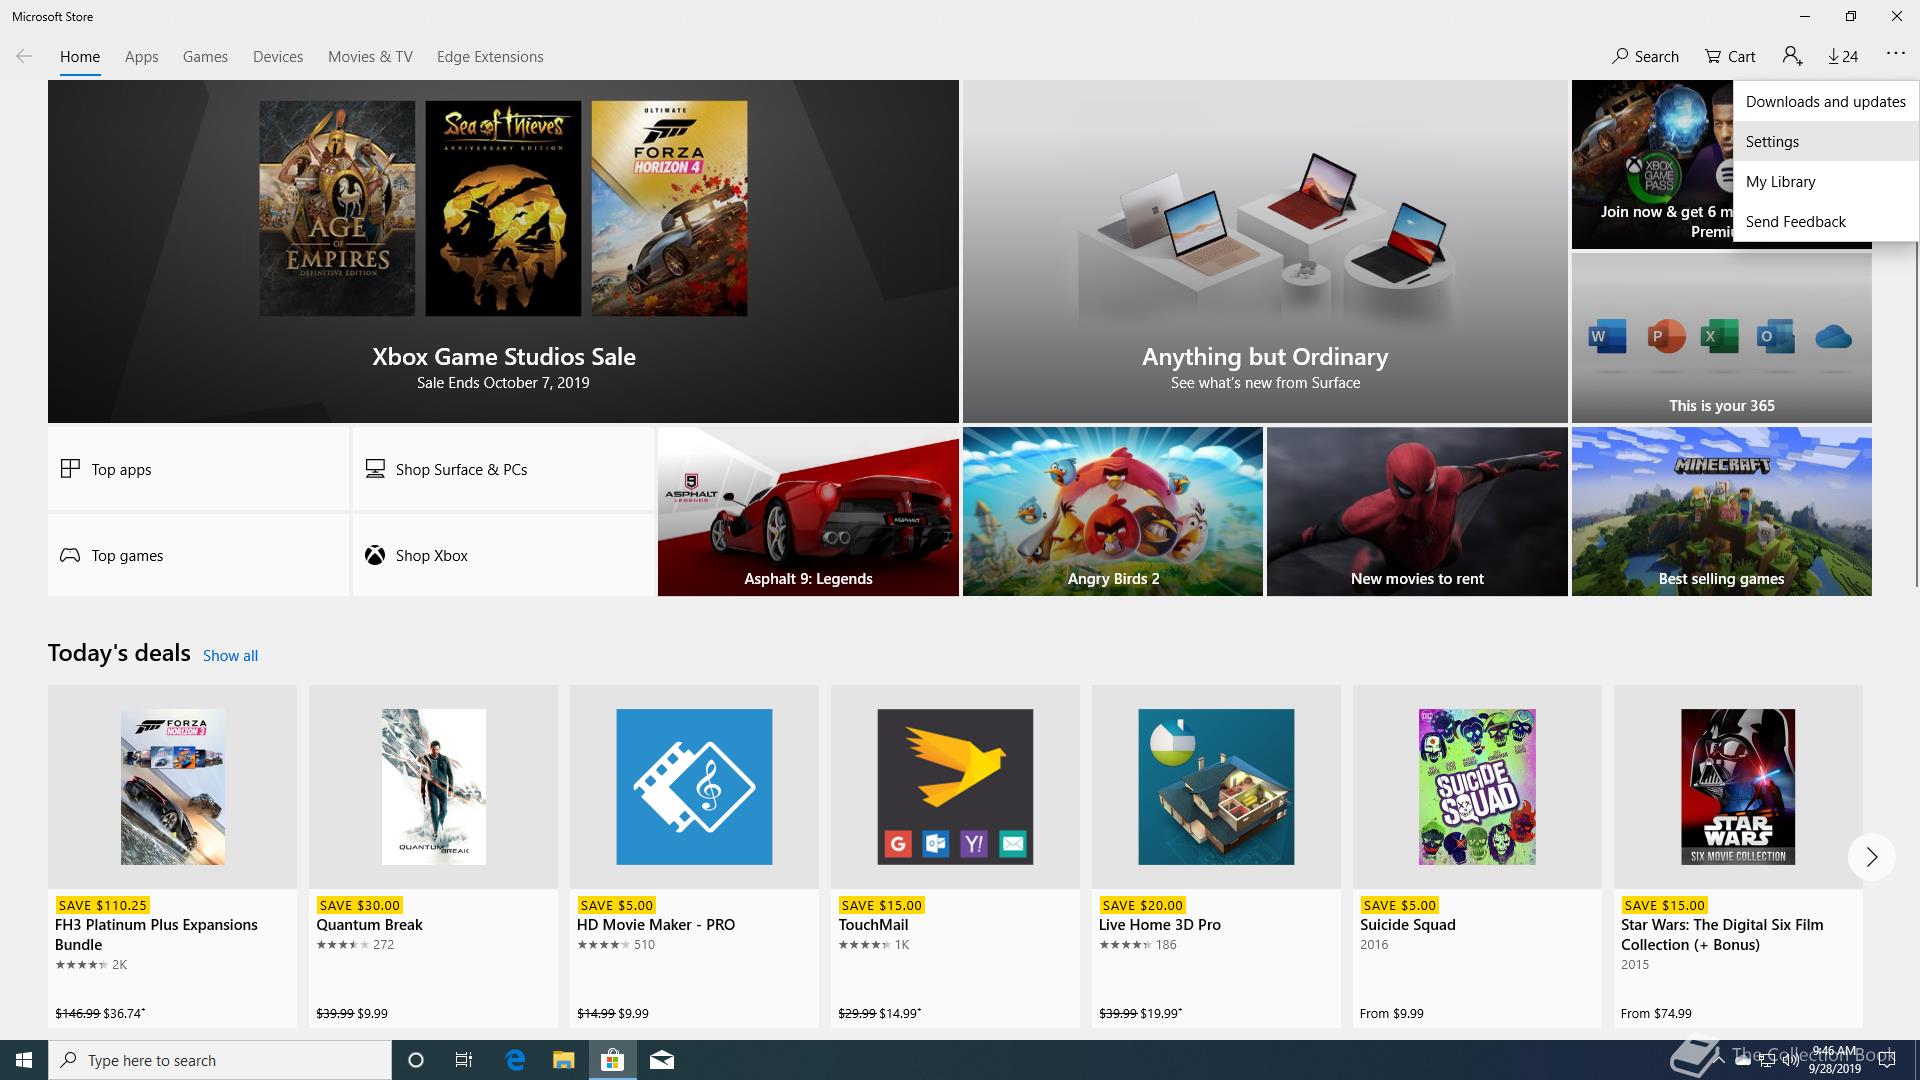This screenshot has height=1080, width=1920.
Task: Switch to the Movies & TV tab
Action: coord(370,57)
